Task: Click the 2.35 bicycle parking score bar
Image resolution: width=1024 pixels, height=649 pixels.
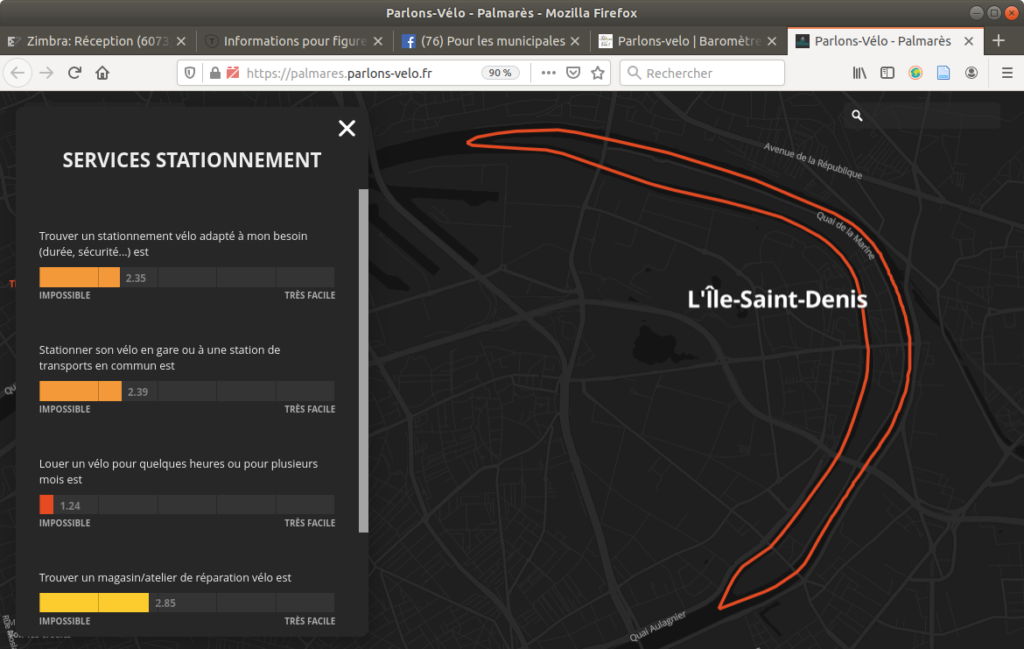Action: 187,277
